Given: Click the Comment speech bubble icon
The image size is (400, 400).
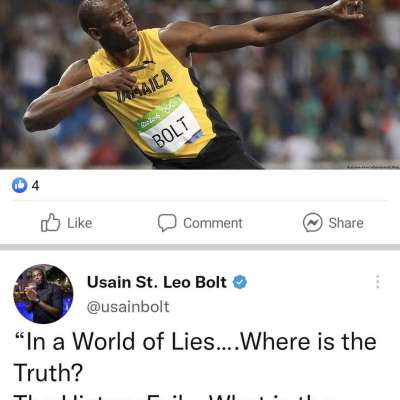Looking at the screenshot, I should (167, 223).
